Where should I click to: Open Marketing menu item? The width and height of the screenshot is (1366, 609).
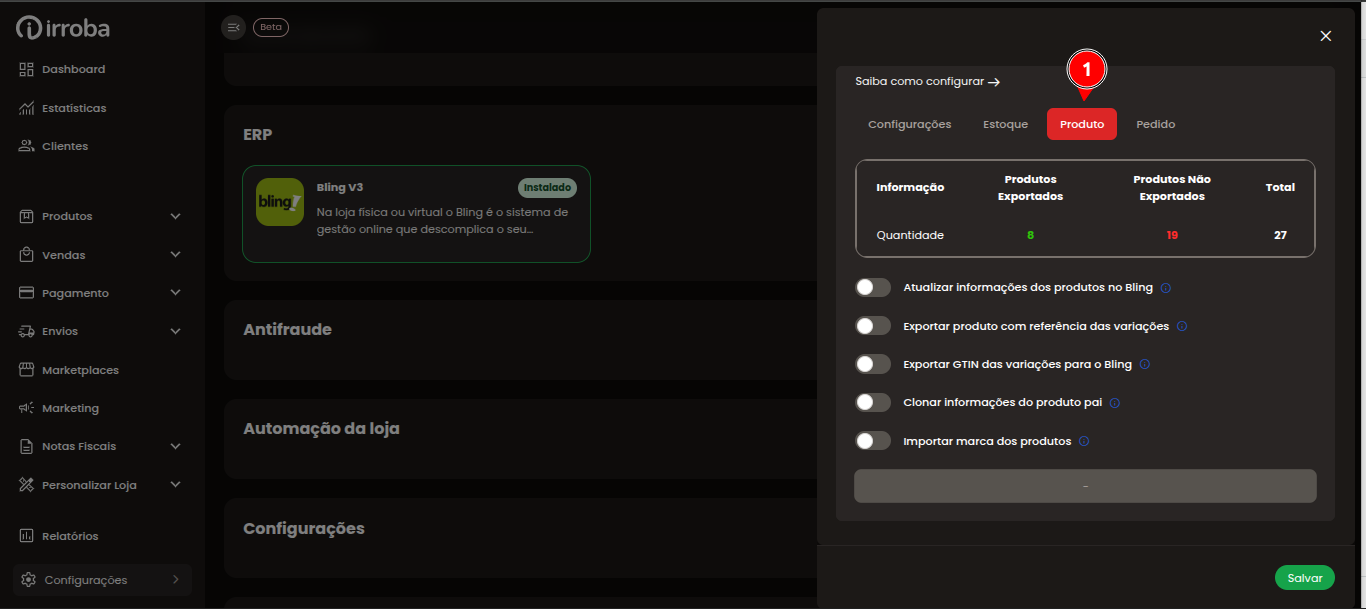[x=70, y=408]
